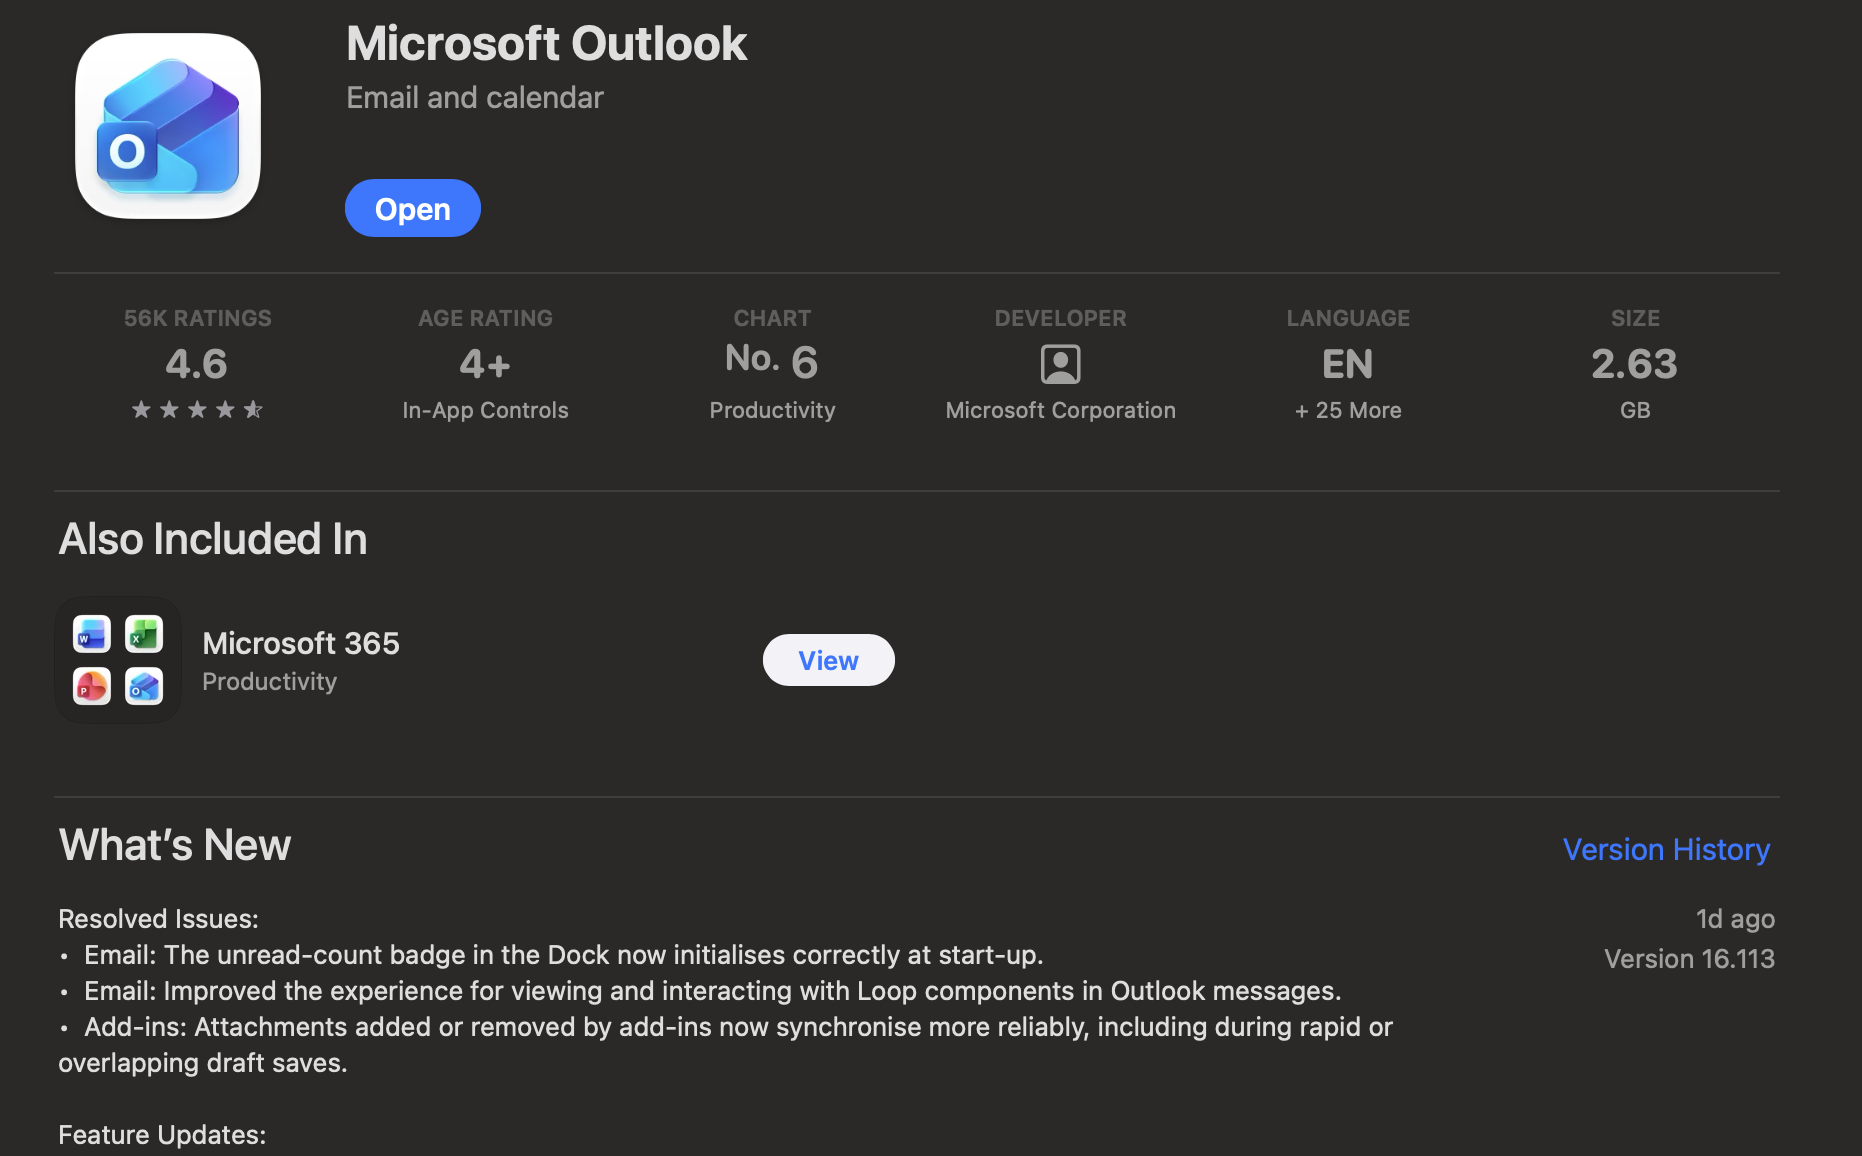The image size is (1862, 1156).
Task: Click the Feature Updates text
Action: pos(162,1135)
